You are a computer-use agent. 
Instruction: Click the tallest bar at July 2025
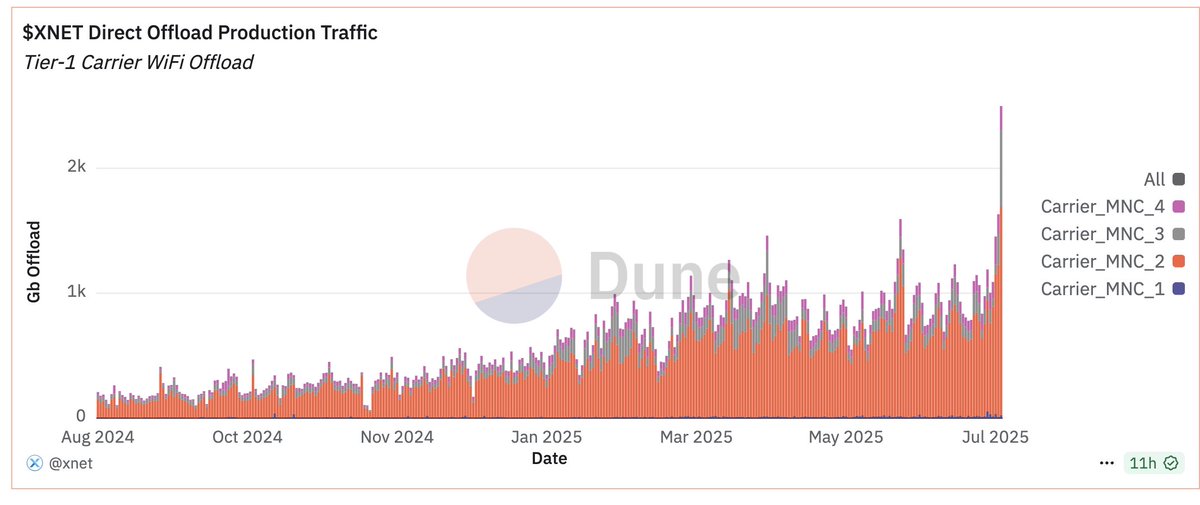point(1001,262)
